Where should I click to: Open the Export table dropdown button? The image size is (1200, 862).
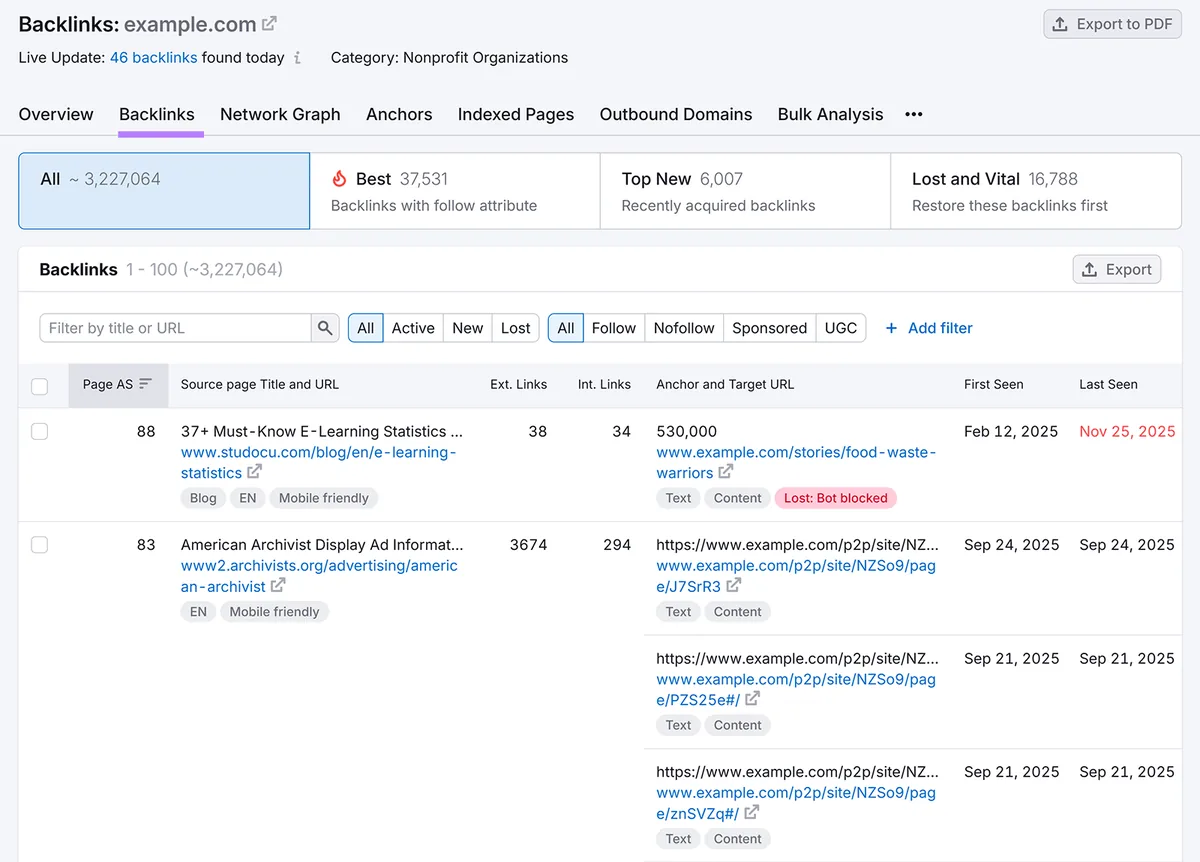point(1117,269)
